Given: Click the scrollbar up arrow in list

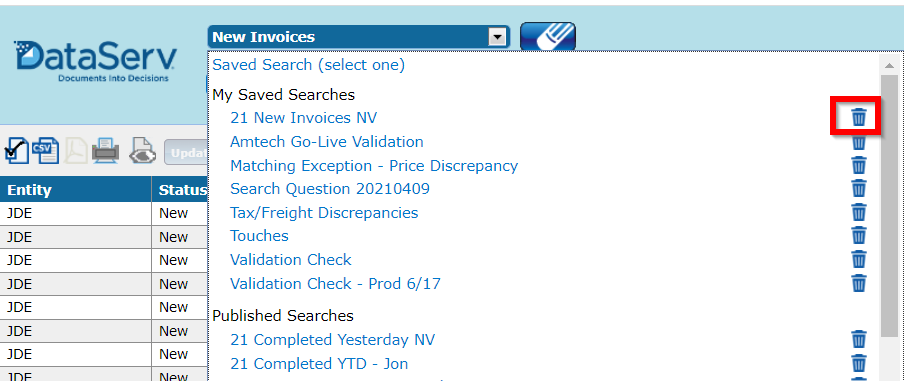Looking at the screenshot, I should coord(888,65).
